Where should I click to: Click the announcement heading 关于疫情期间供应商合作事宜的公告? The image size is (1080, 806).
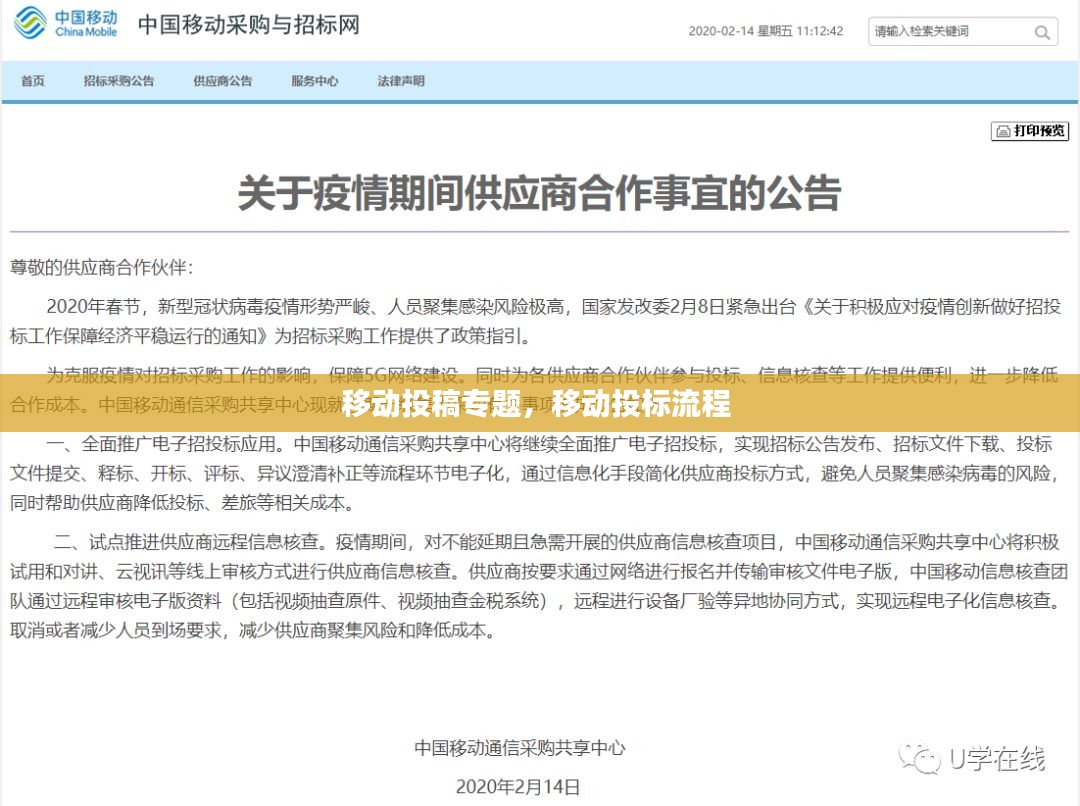[x=539, y=192]
